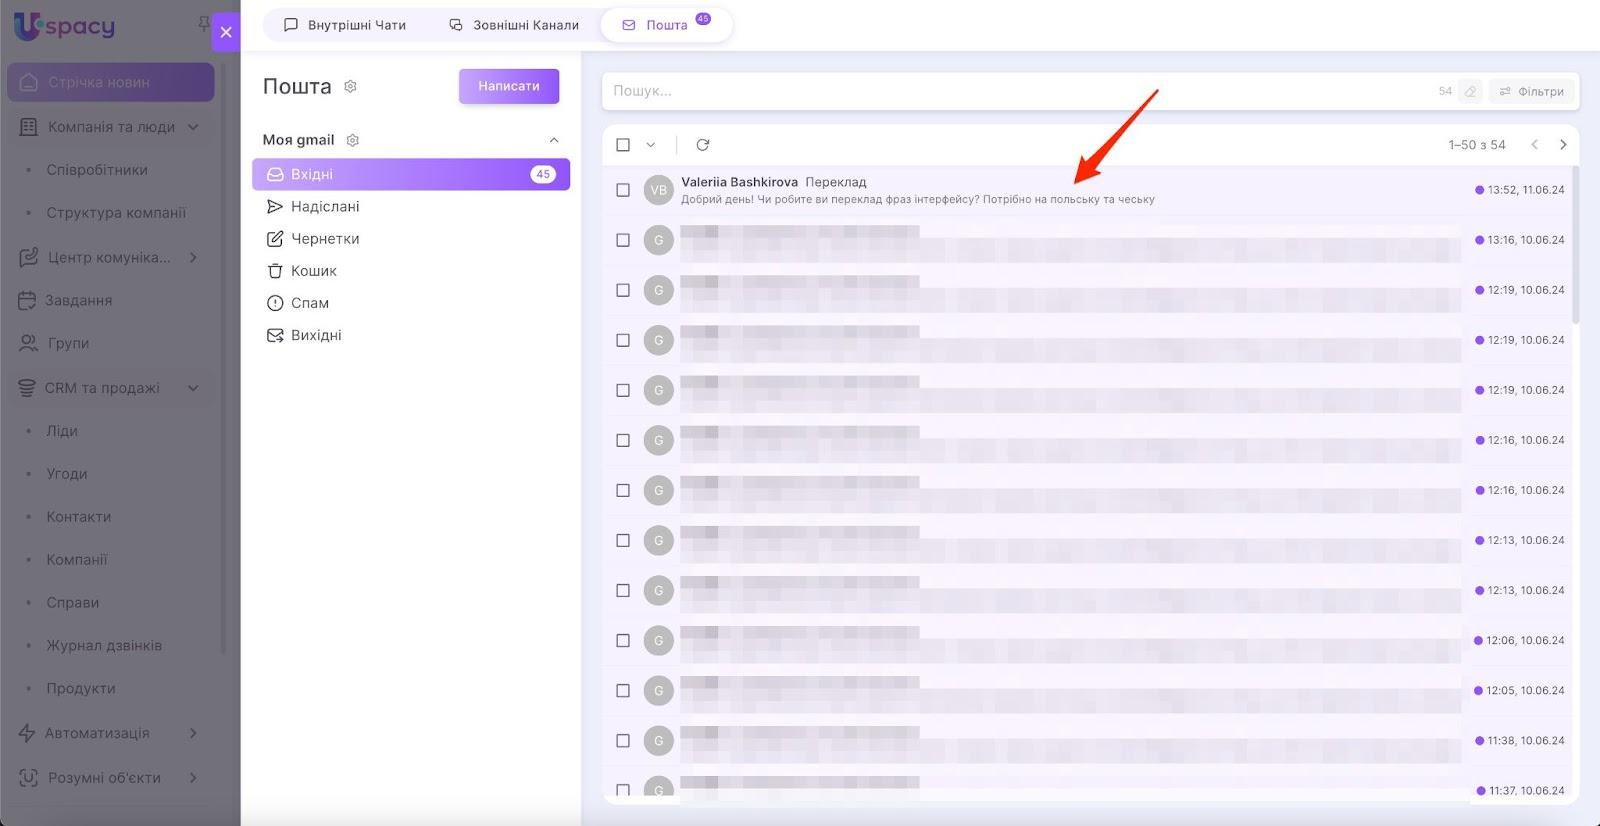Check the email received at 12:06
This screenshot has height=826, width=1600.
point(623,641)
